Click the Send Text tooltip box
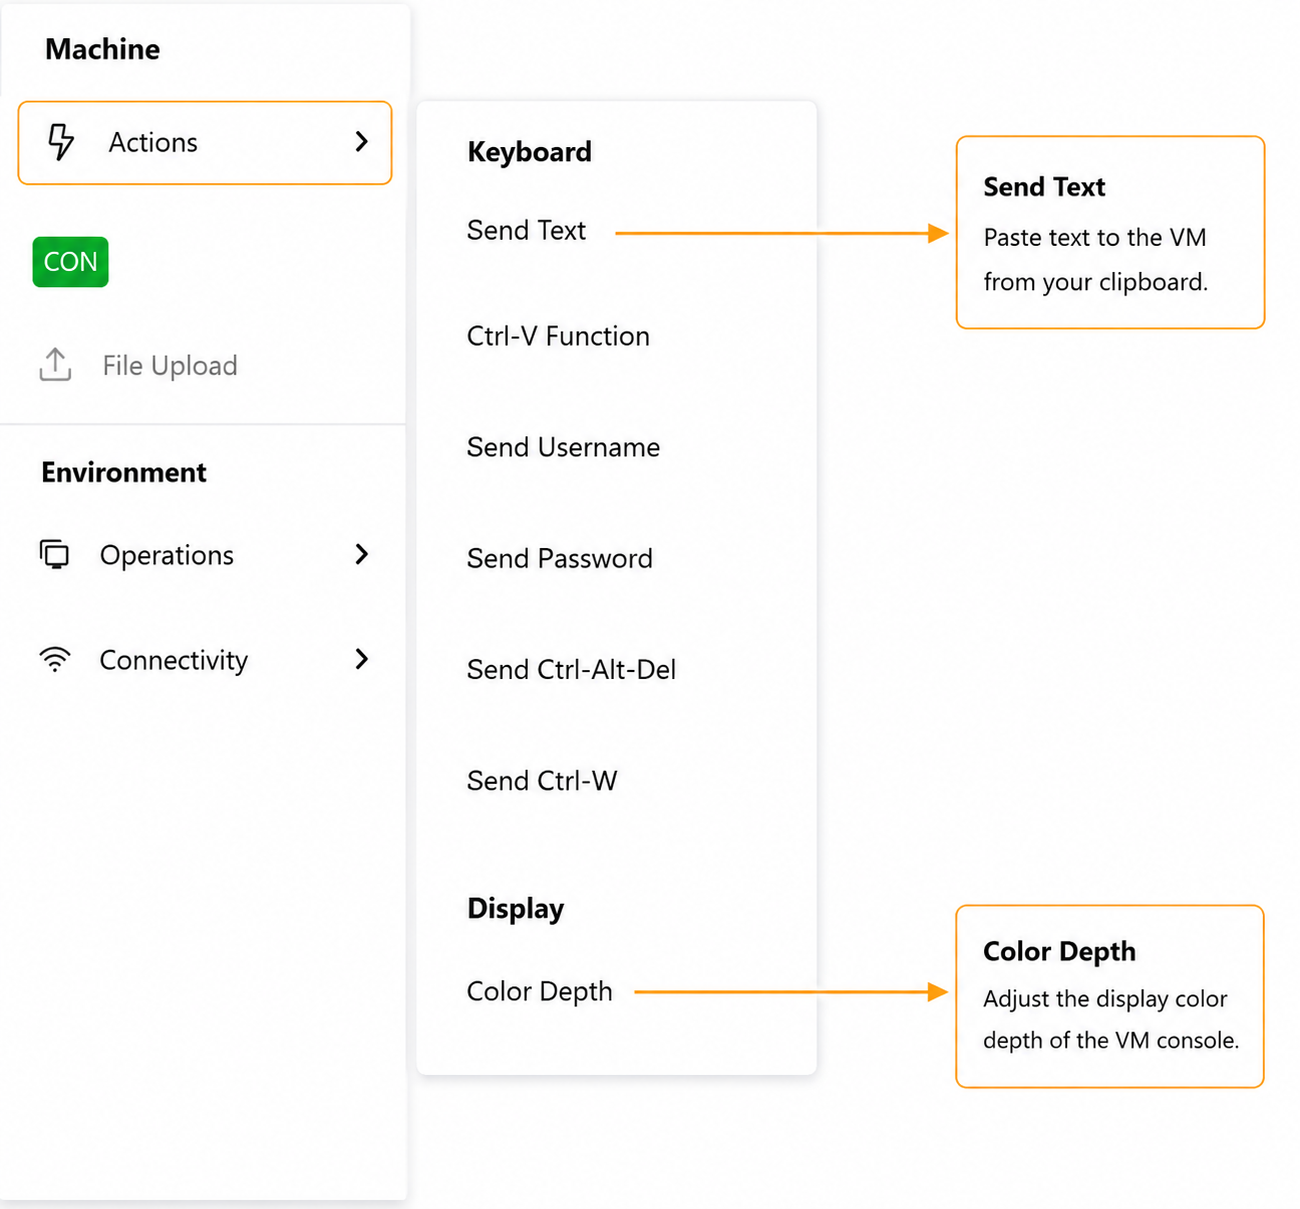 1110,232
